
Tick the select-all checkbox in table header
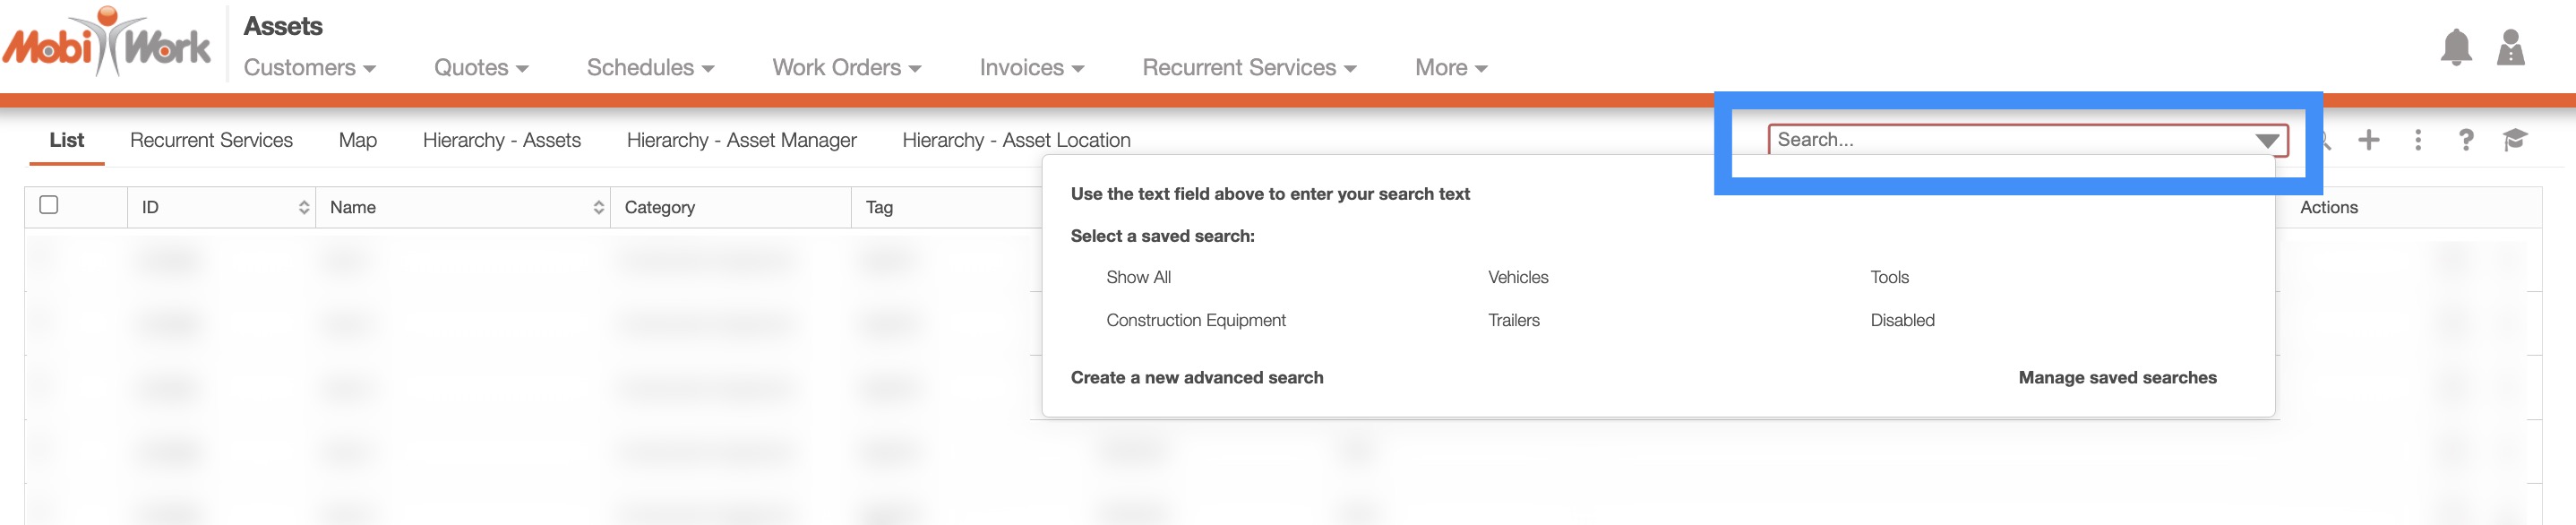pyautogui.click(x=49, y=205)
